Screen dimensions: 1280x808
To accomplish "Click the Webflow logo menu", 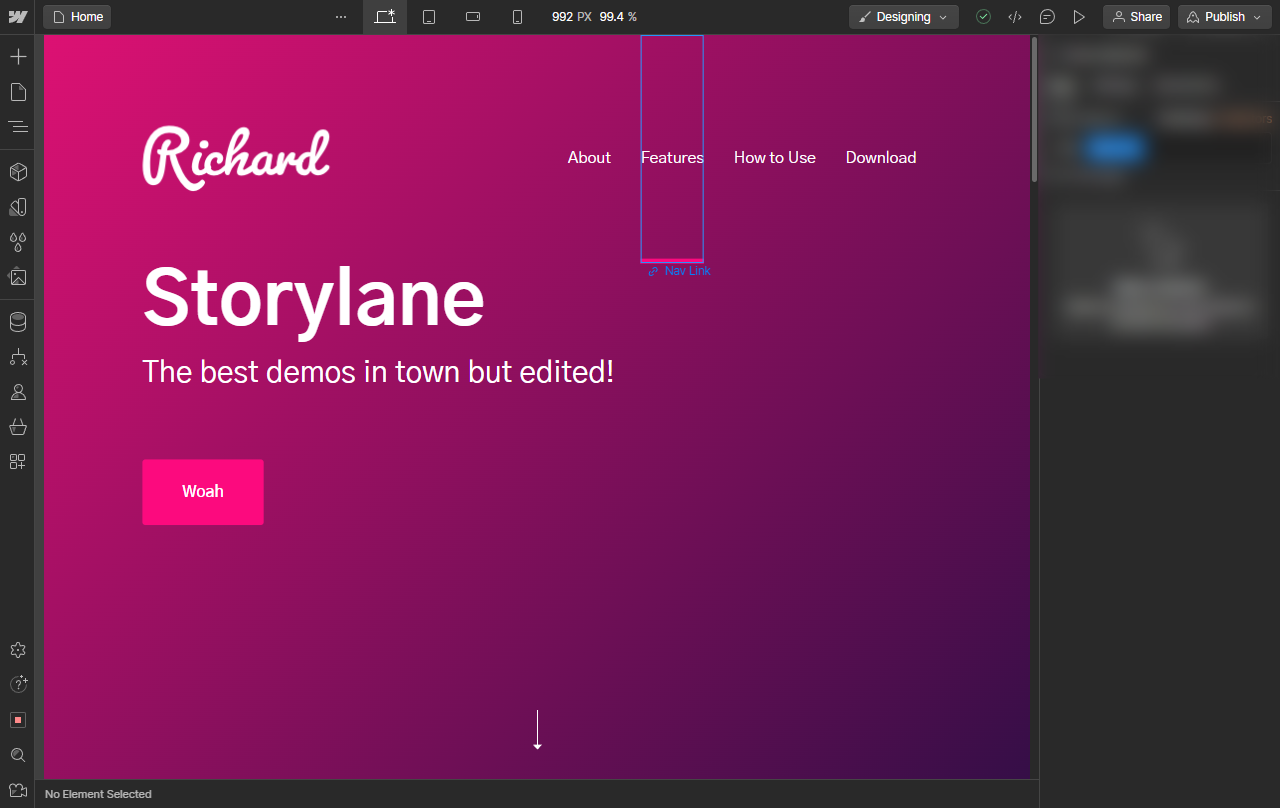I will click(x=17, y=17).
